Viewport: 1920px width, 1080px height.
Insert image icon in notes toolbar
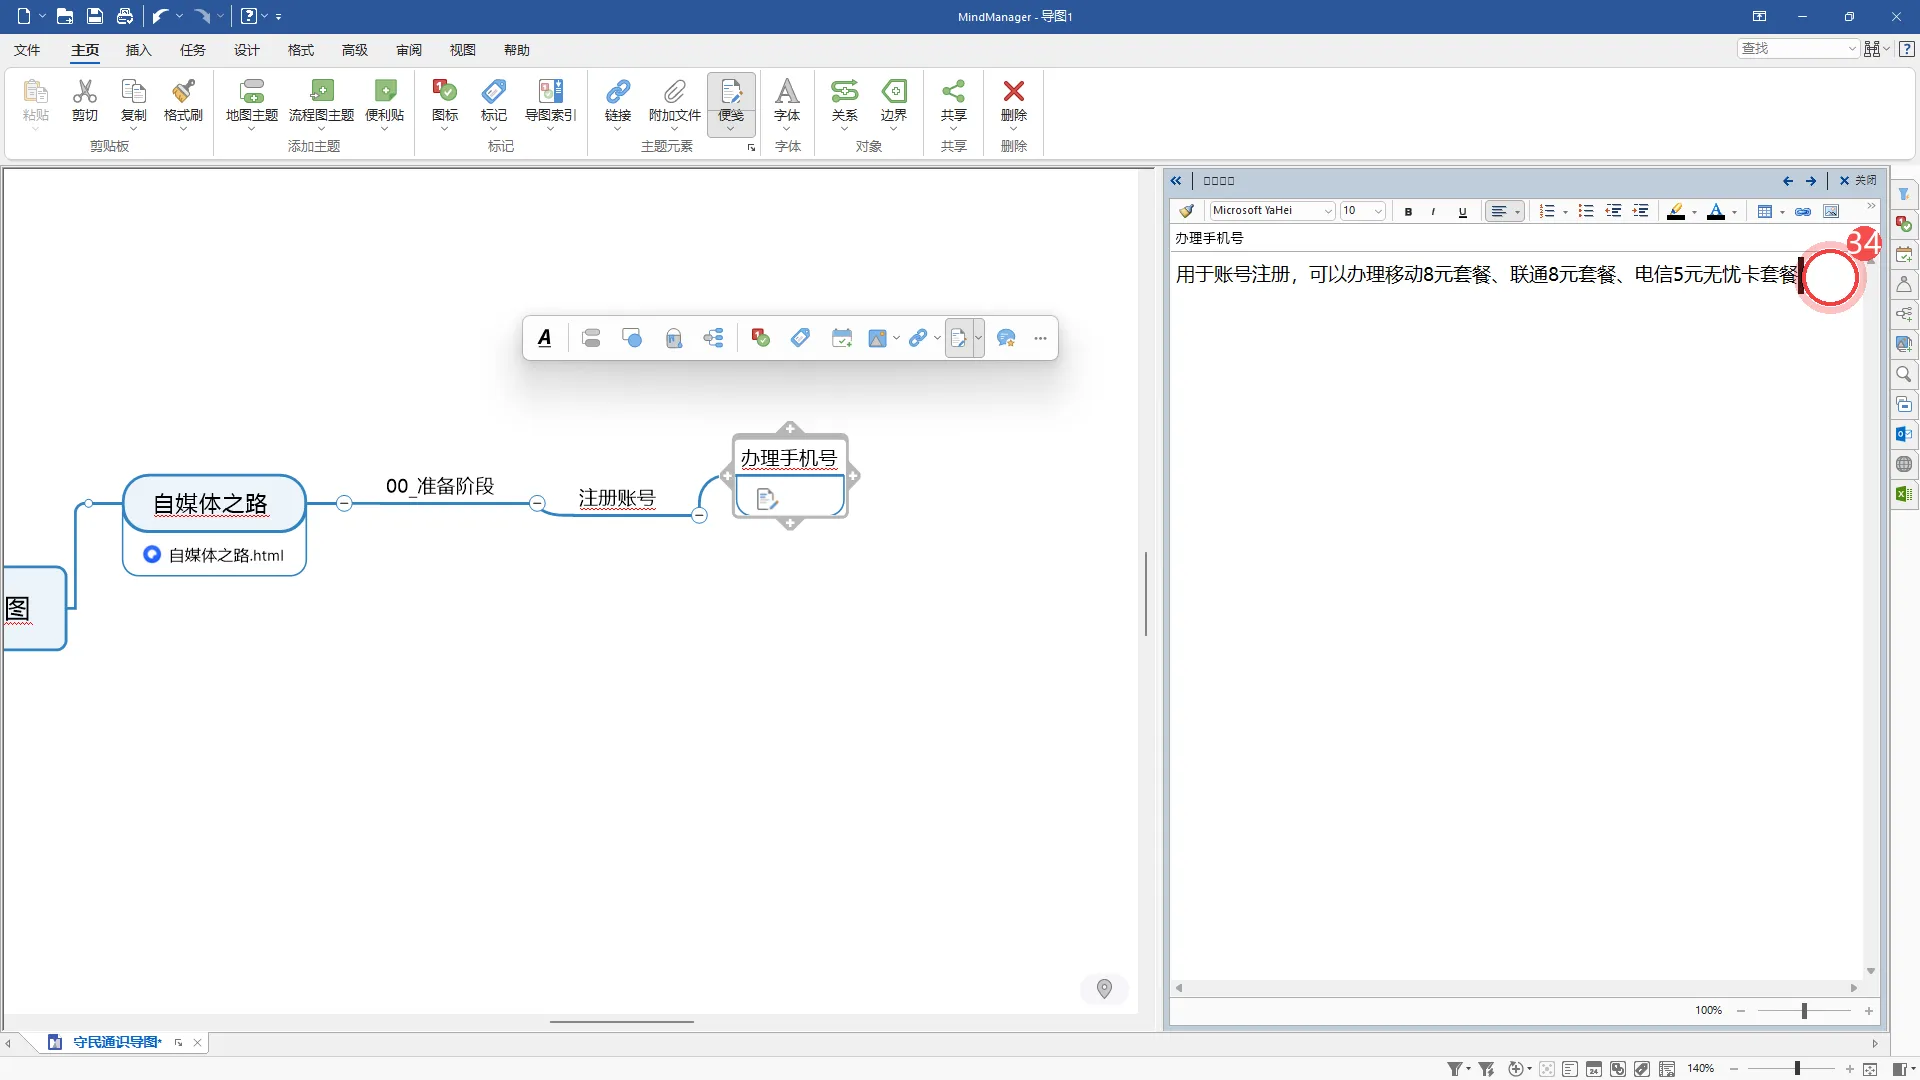click(x=1831, y=211)
